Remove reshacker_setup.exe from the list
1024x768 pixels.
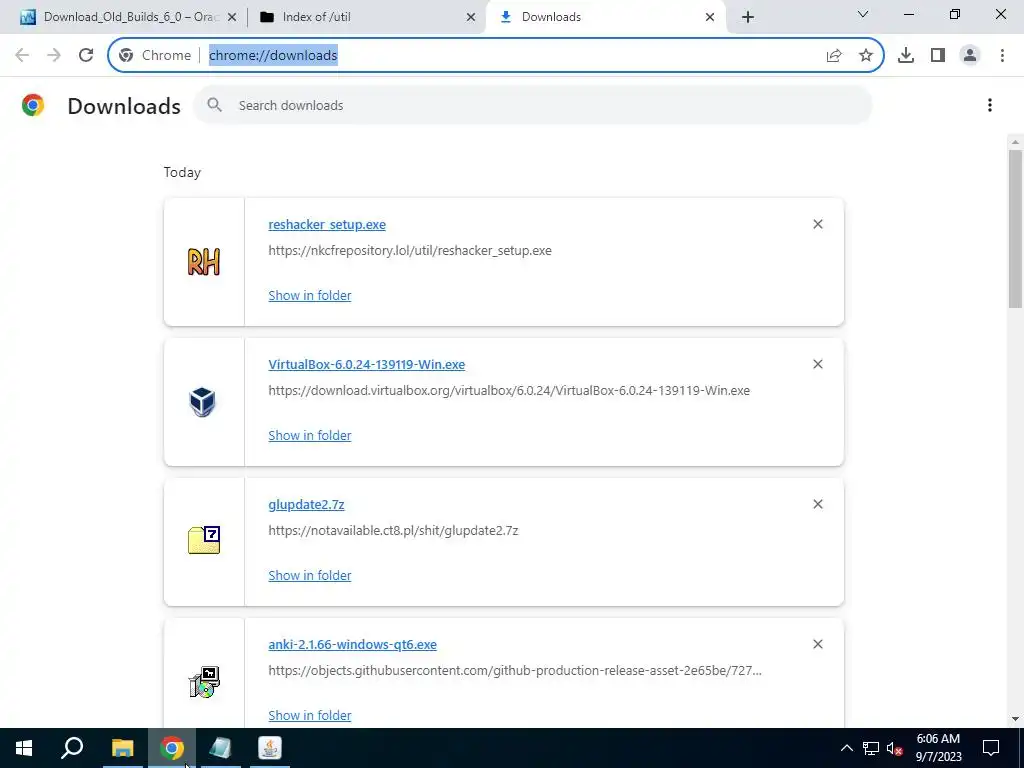coord(818,224)
